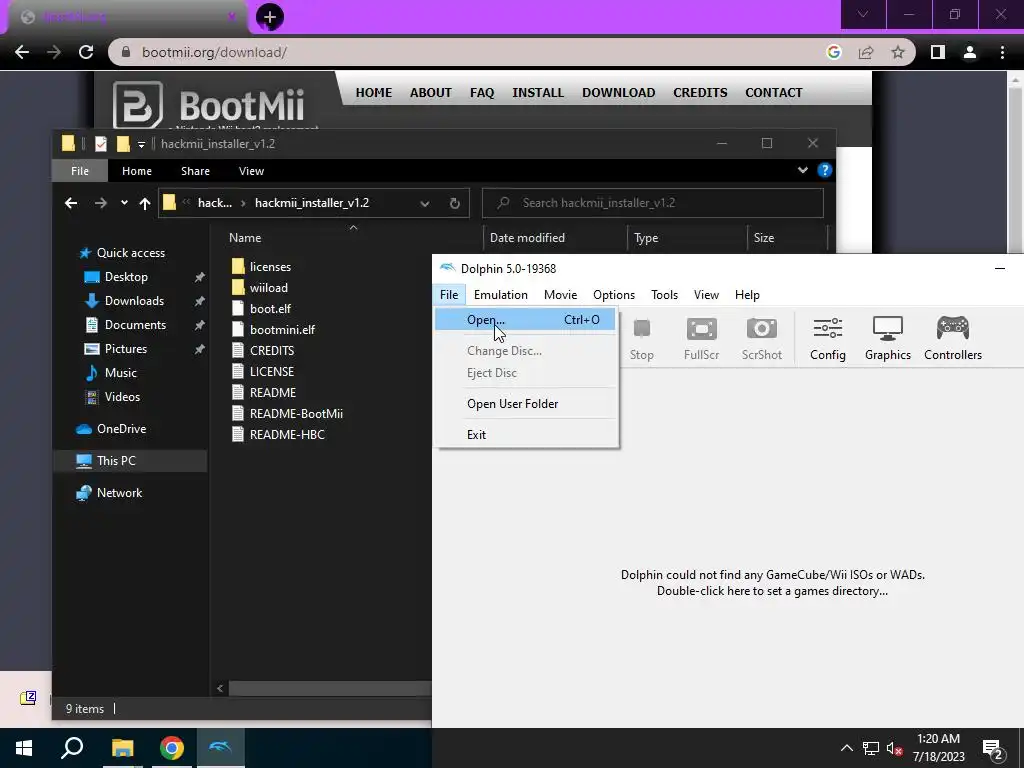1024x768 pixels.
Task: Open the CONTACT link on BootMii site
Action: click(774, 93)
